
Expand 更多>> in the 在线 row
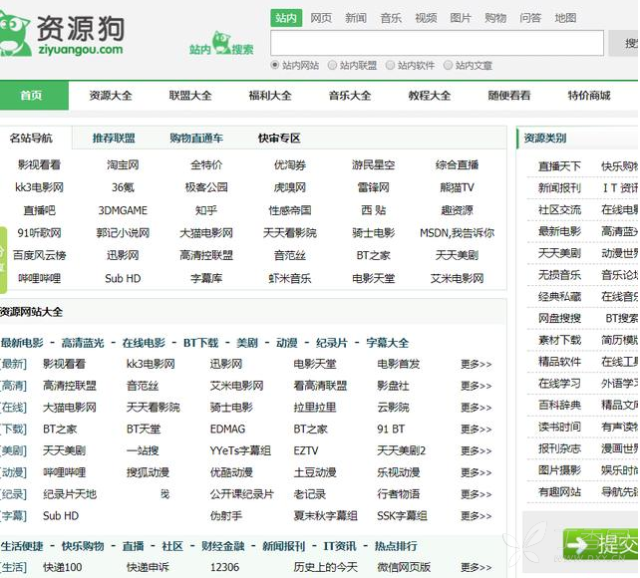click(x=476, y=407)
